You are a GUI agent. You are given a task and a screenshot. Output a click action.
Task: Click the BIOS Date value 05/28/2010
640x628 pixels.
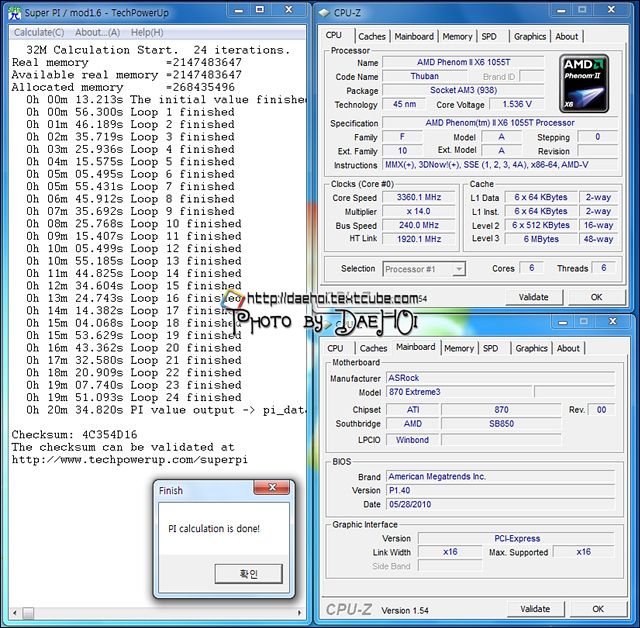click(x=500, y=504)
